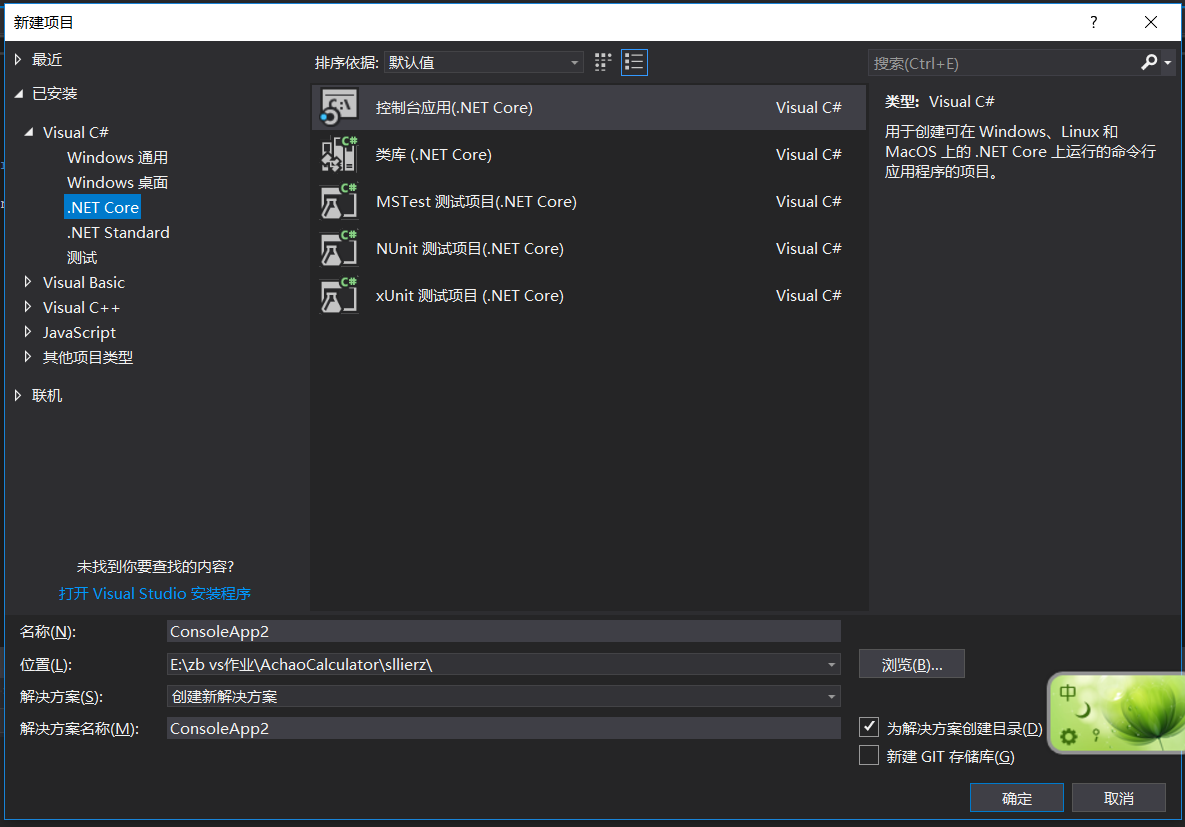Select the .NET Core category

pyautogui.click(x=103, y=207)
